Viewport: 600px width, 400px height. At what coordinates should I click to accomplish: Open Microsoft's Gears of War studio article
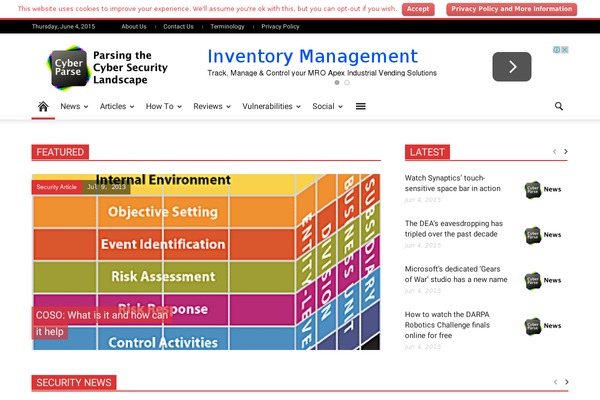coord(456,274)
